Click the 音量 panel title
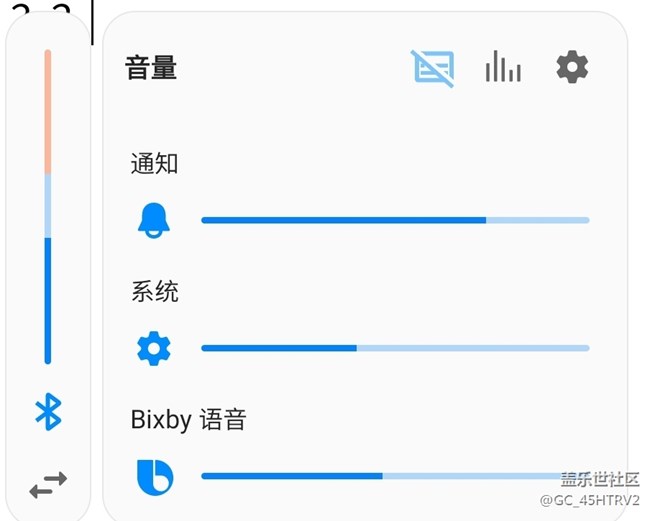The image size is (650, 521). 151,68
